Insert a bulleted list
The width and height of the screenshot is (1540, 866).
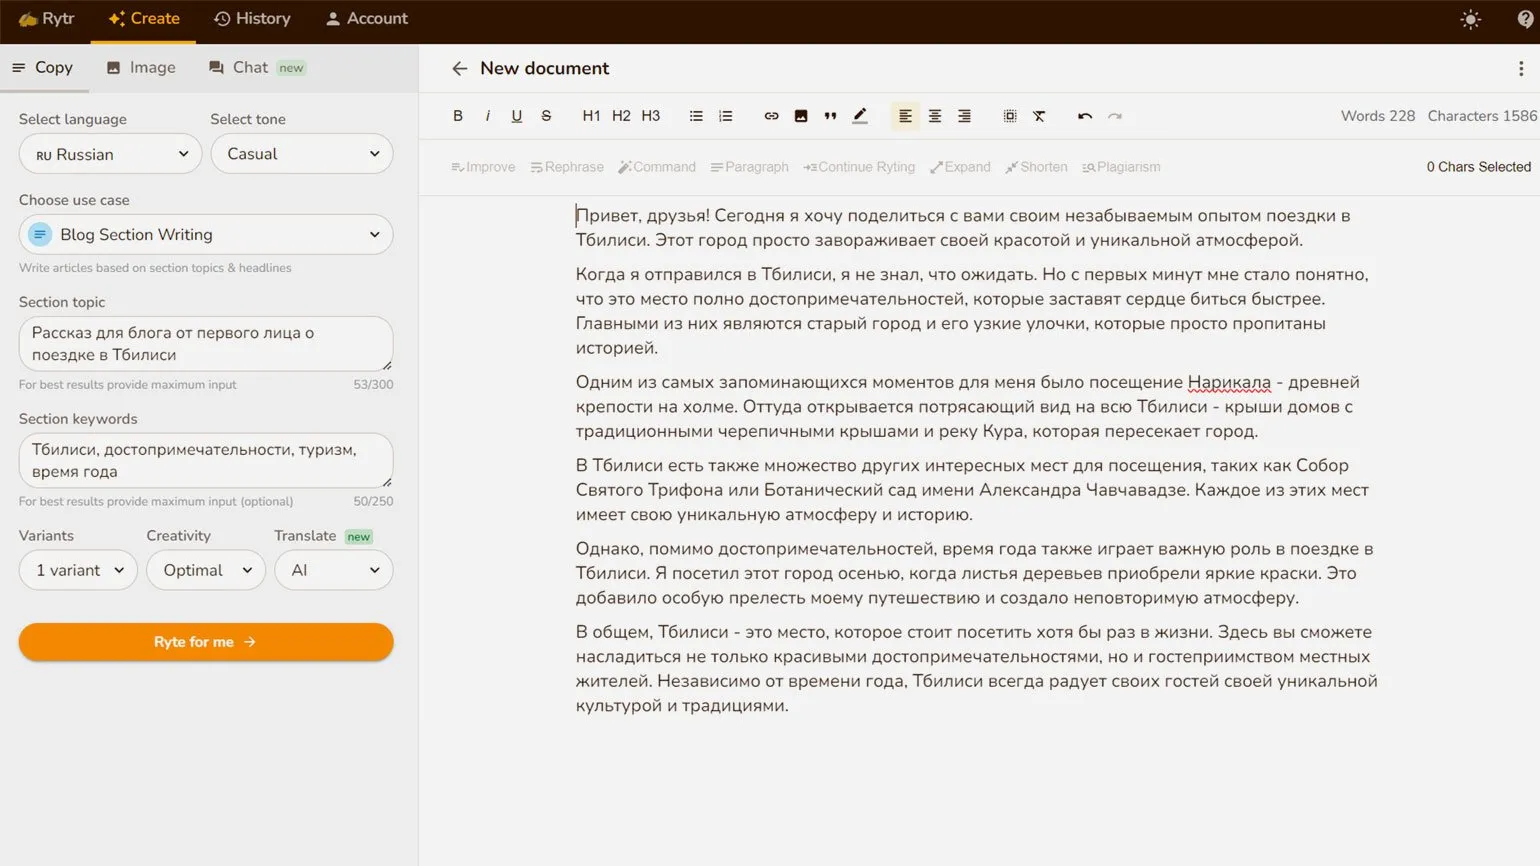[696, 116]
